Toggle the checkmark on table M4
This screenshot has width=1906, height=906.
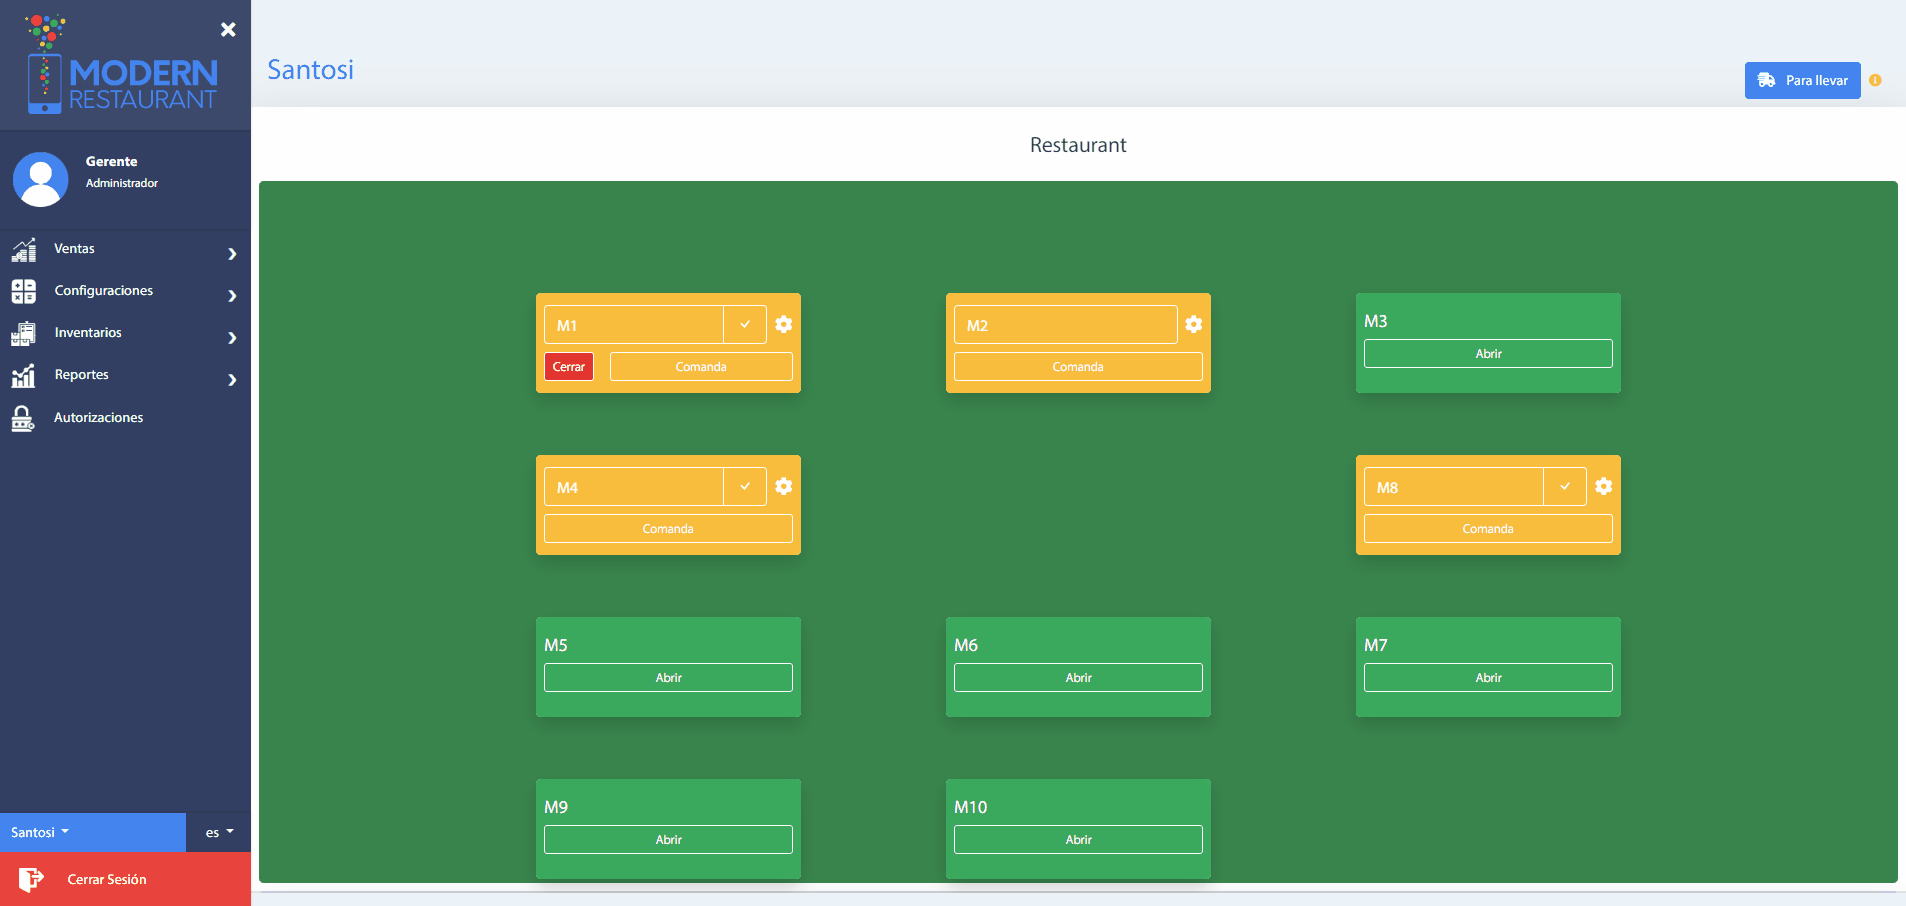click(745, 486)
